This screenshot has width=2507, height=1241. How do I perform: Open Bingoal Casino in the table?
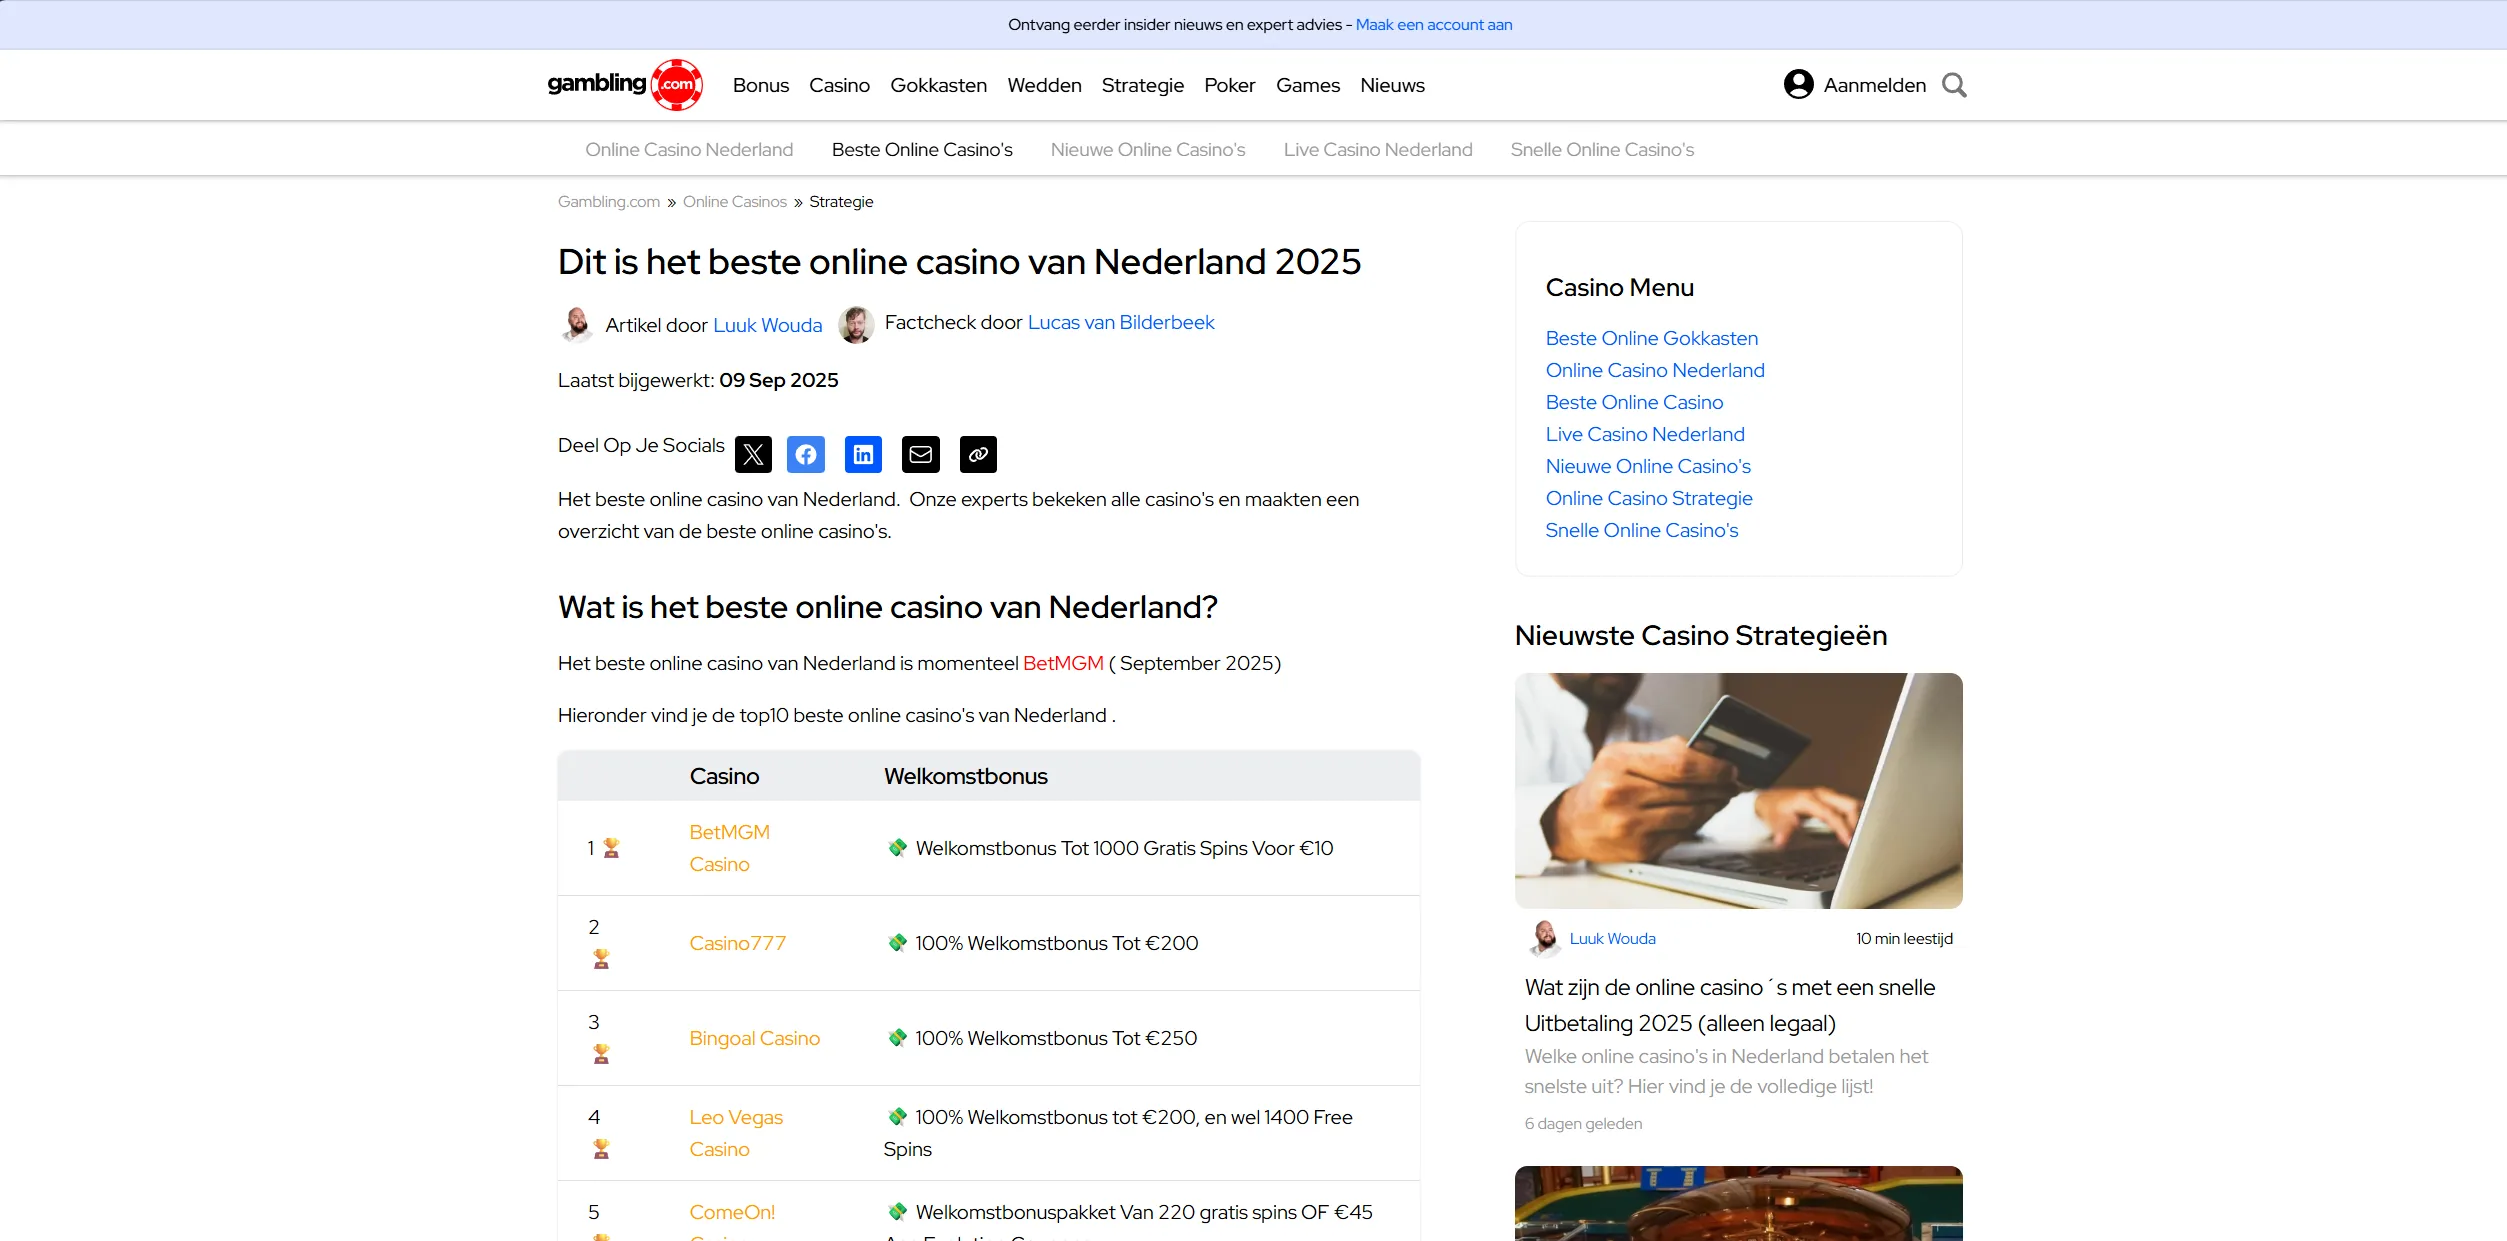tap(754, 1038)
